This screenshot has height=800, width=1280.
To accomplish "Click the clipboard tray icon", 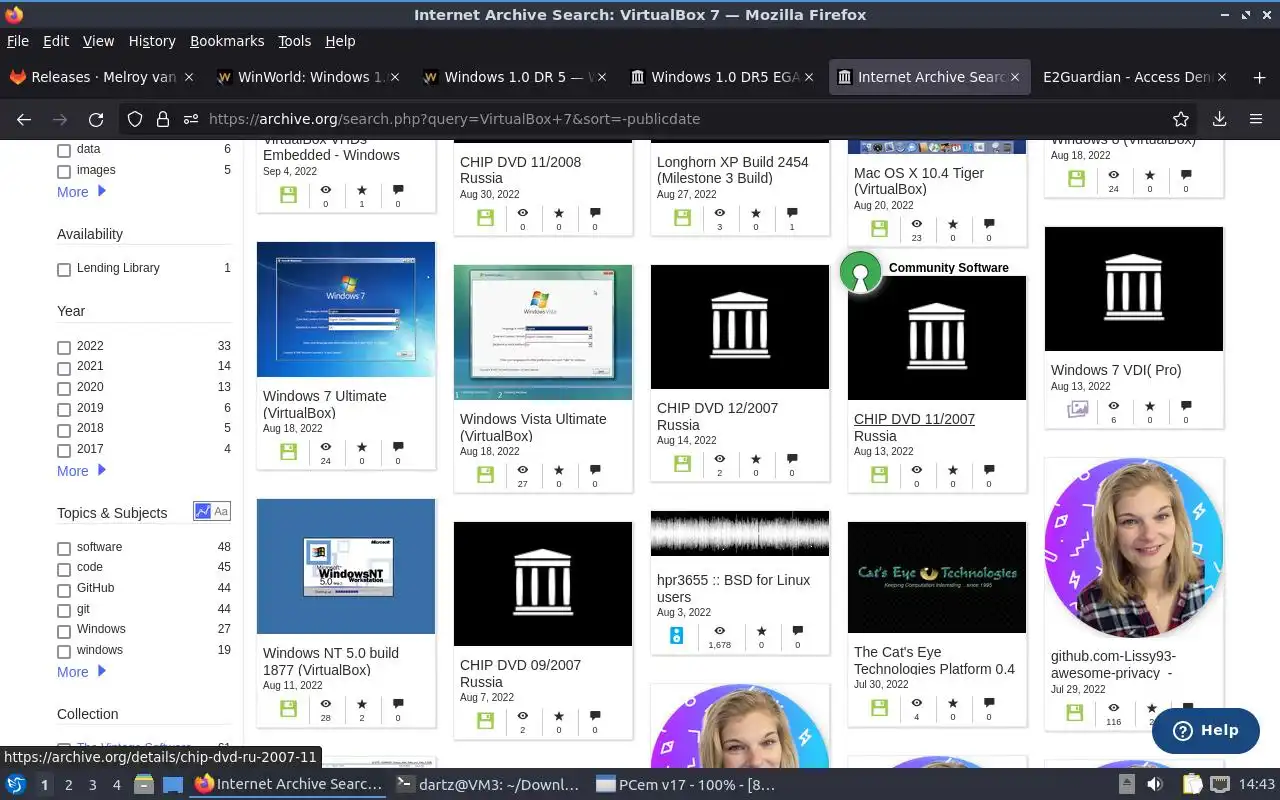I will tap(1192, 785).
